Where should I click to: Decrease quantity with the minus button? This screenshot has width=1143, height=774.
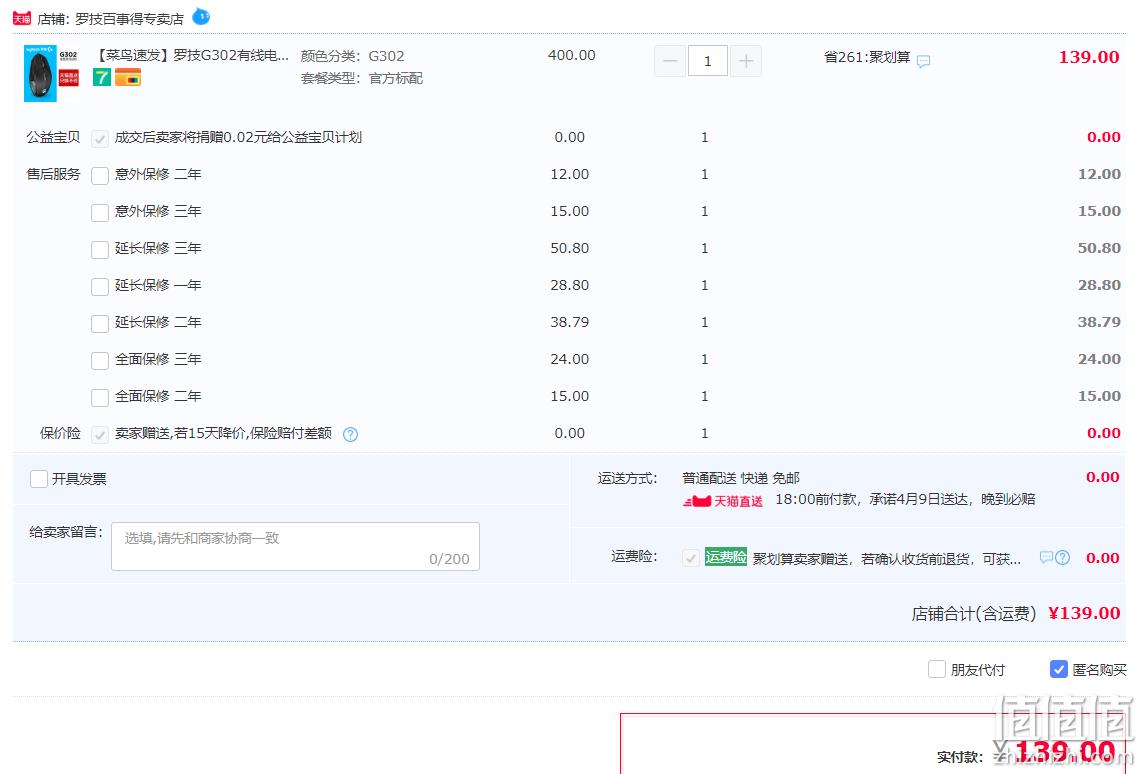pyautogui.click(x=670, y=61)
